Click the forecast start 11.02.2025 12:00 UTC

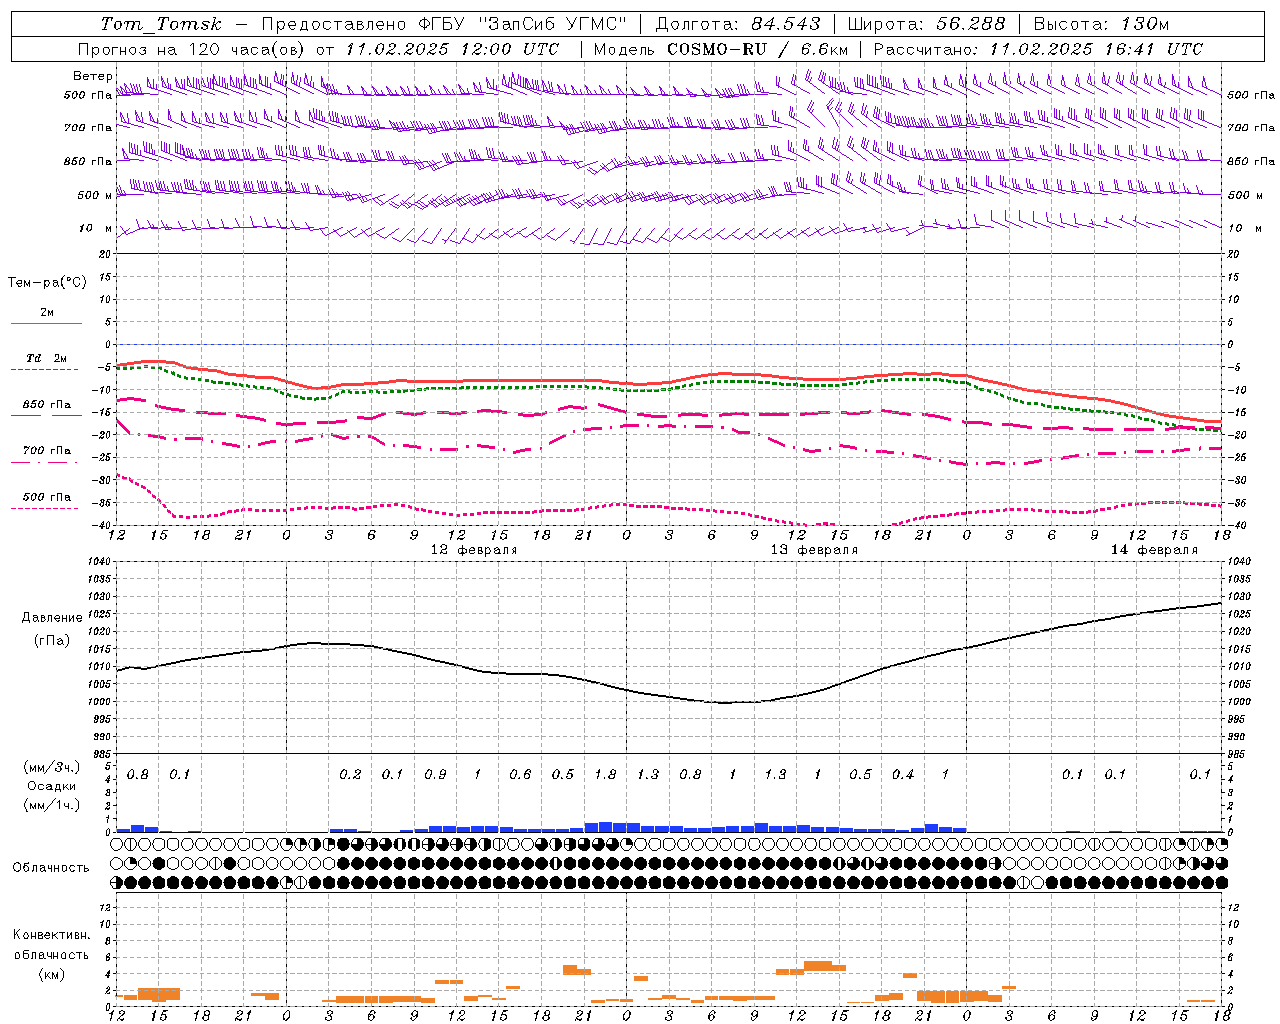click(x=453, y=49)
